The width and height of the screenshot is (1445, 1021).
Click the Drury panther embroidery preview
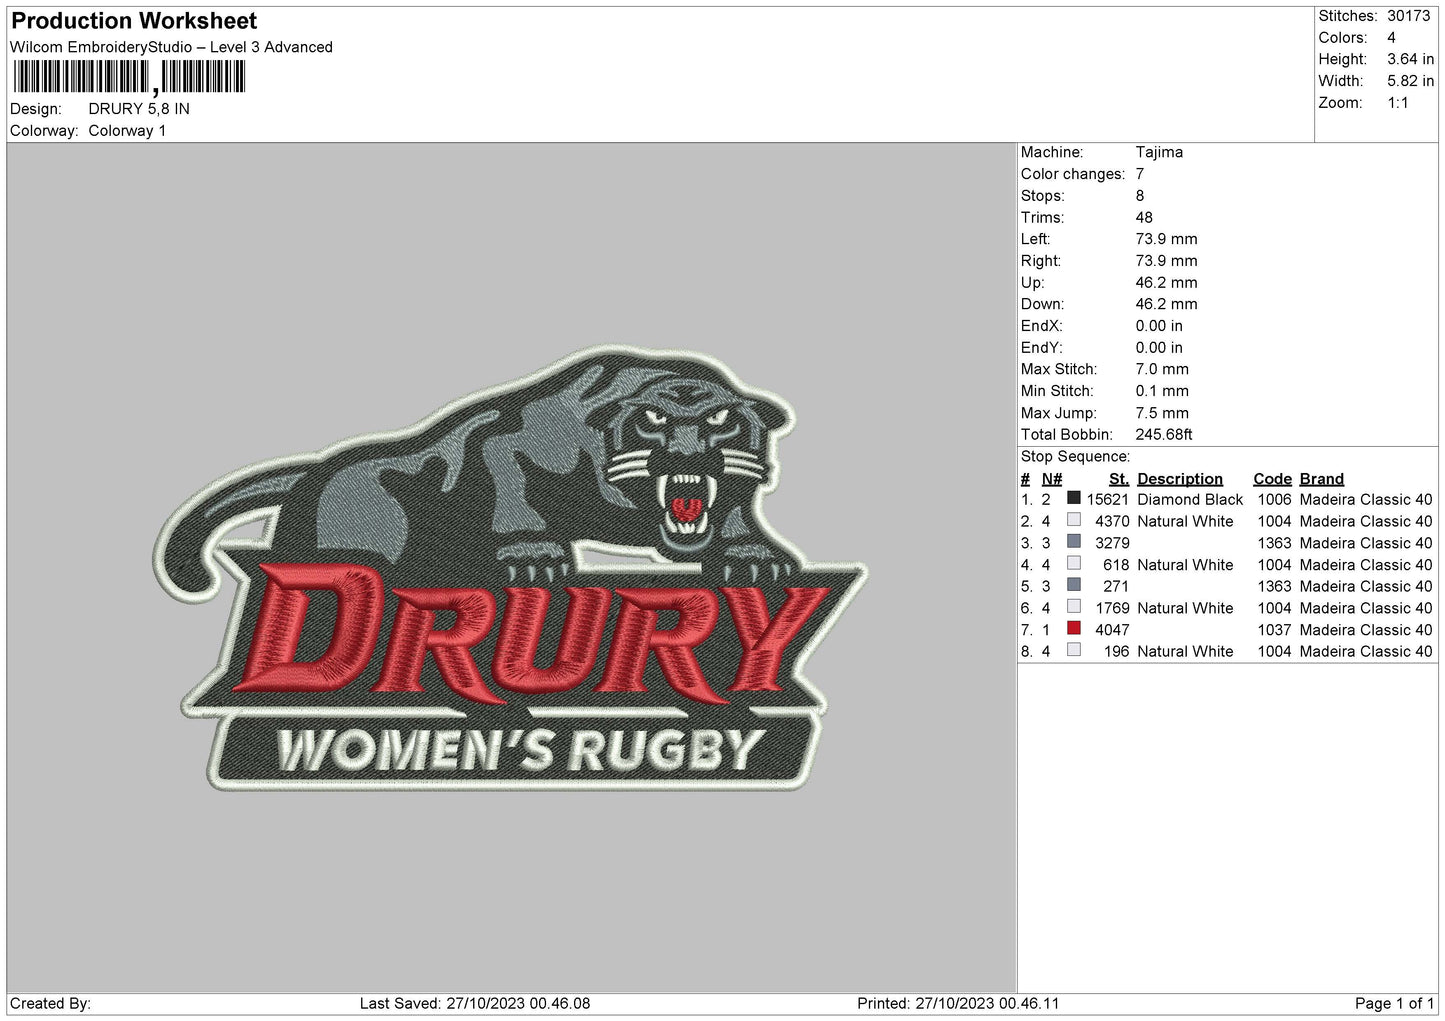(x=512, y=568)
